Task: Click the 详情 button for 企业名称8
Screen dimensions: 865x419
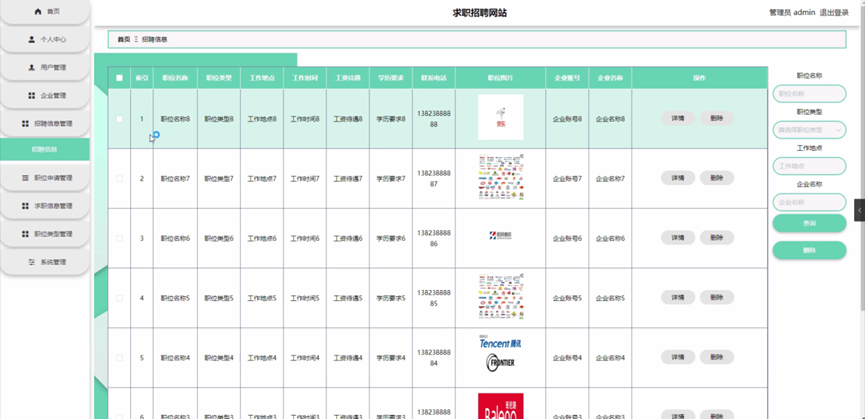Action: (678, 118)
